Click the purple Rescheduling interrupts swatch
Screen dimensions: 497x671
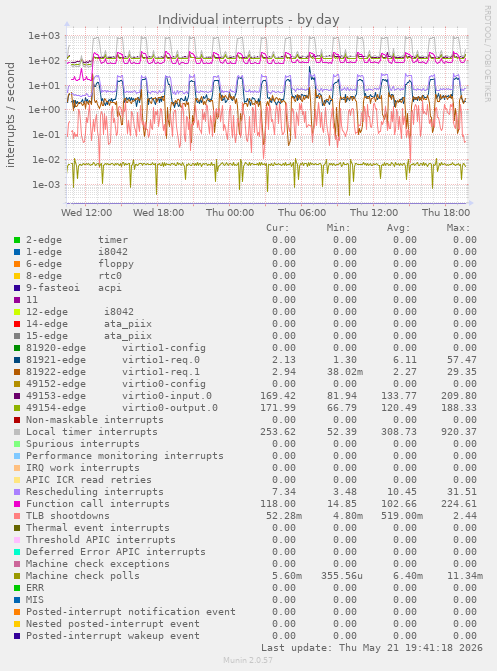[x=17, y=492]
